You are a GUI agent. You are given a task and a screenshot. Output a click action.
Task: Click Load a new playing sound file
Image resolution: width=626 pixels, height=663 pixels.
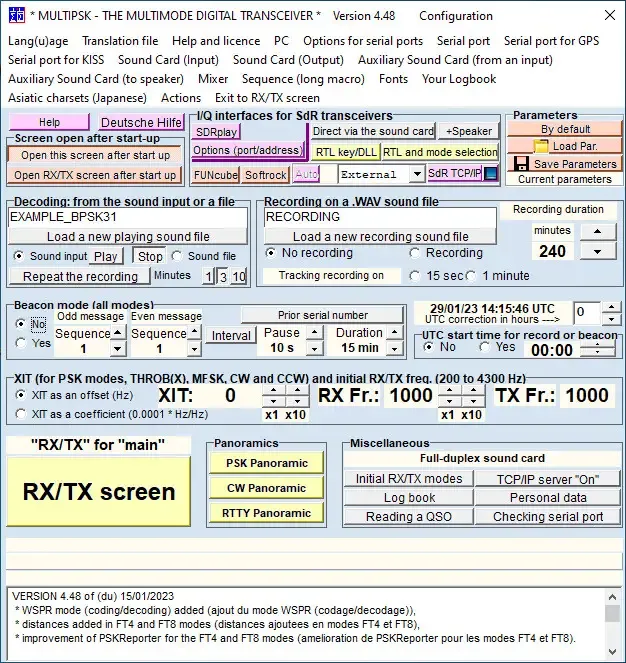pyautogui.click(x=128, y=236)
